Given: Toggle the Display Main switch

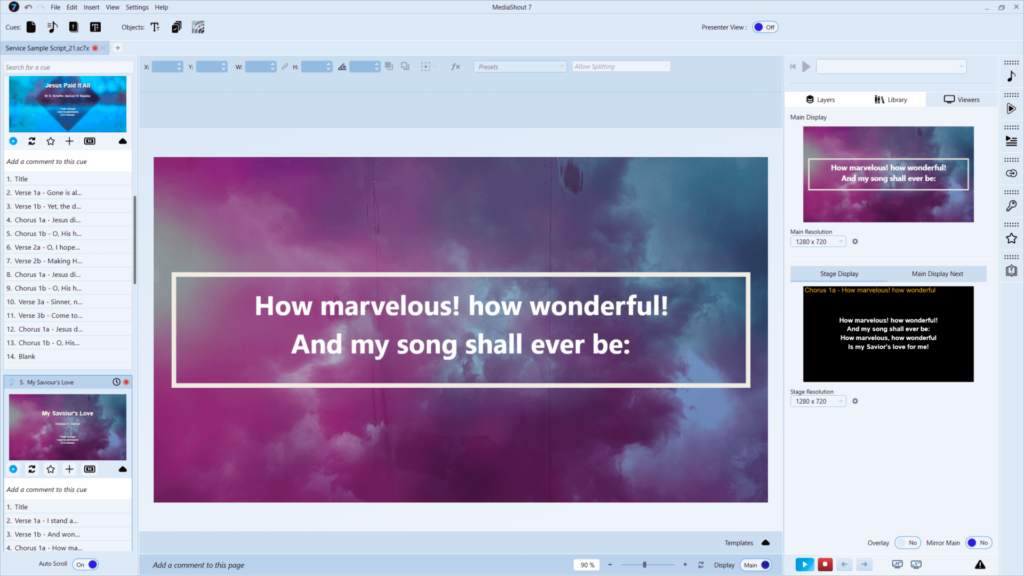Looking at the screenshot, I should click(756, 565).
